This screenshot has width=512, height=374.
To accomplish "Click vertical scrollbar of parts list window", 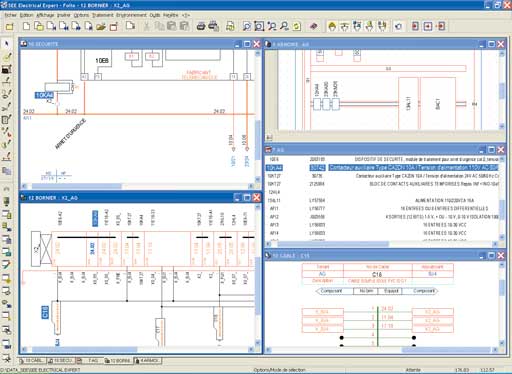I will [x=502, y=197].
